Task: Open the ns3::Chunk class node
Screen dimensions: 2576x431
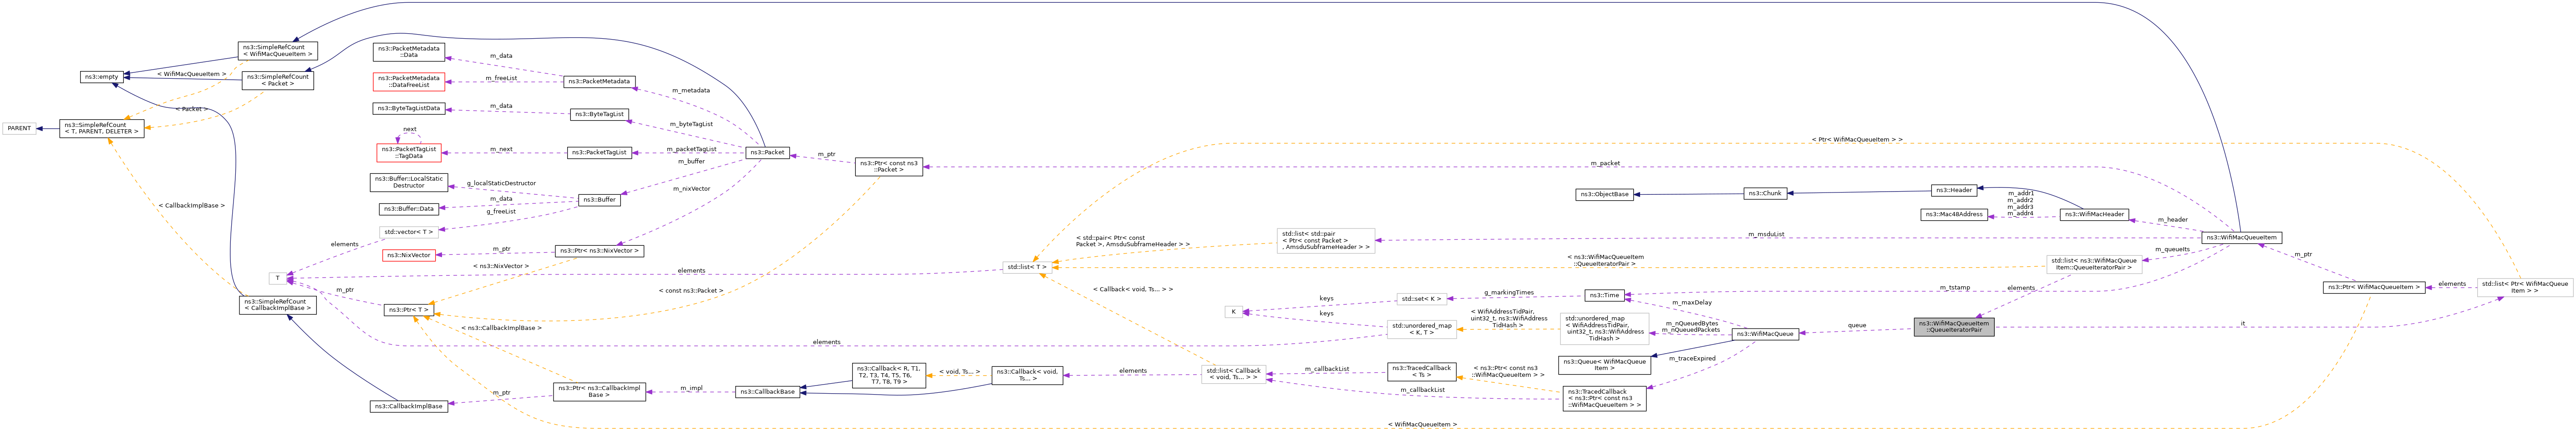Action: (x=1765, y=193)
